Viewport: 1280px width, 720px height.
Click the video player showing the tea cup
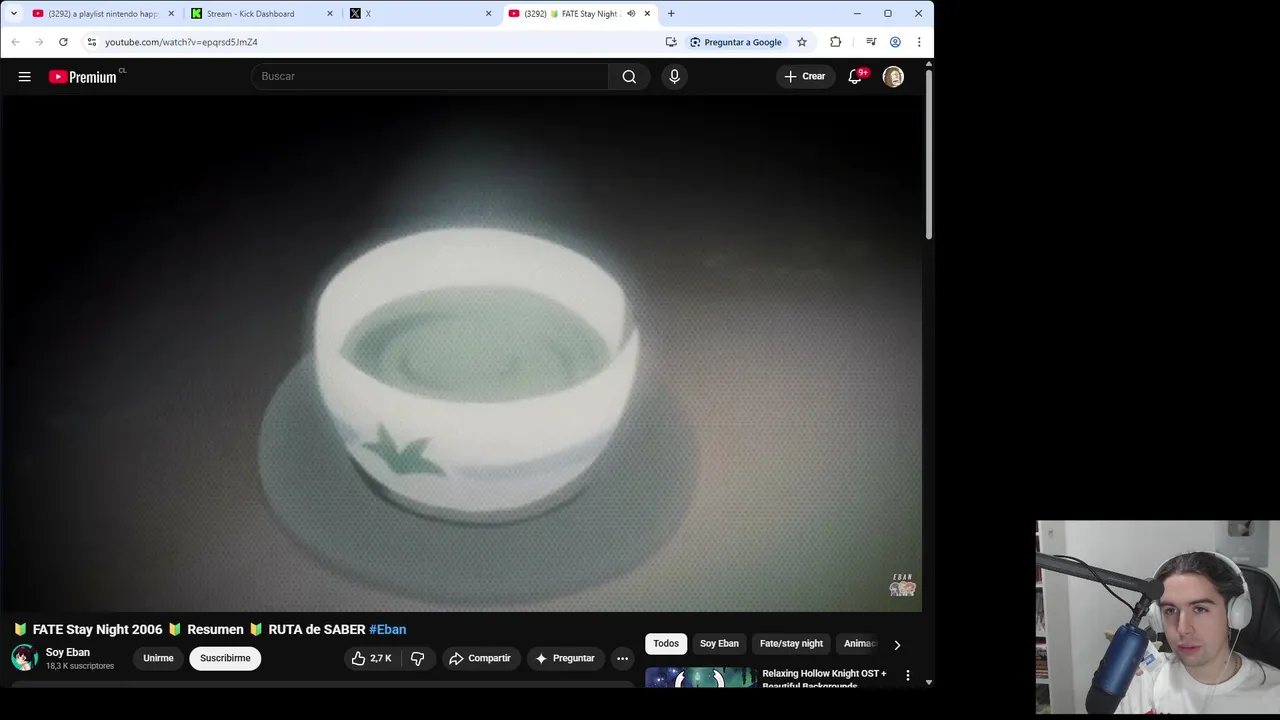pyautogui.click(x=461, y=353)
